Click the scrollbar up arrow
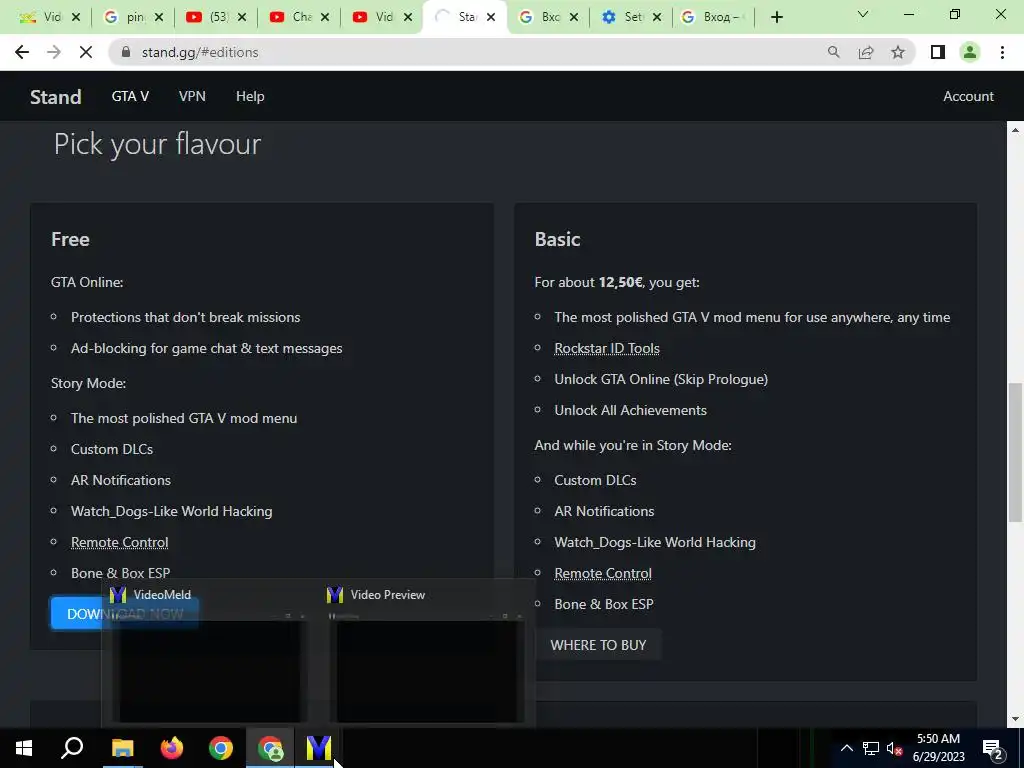Screen dimensions: 1024x768 coord(1015,130)
